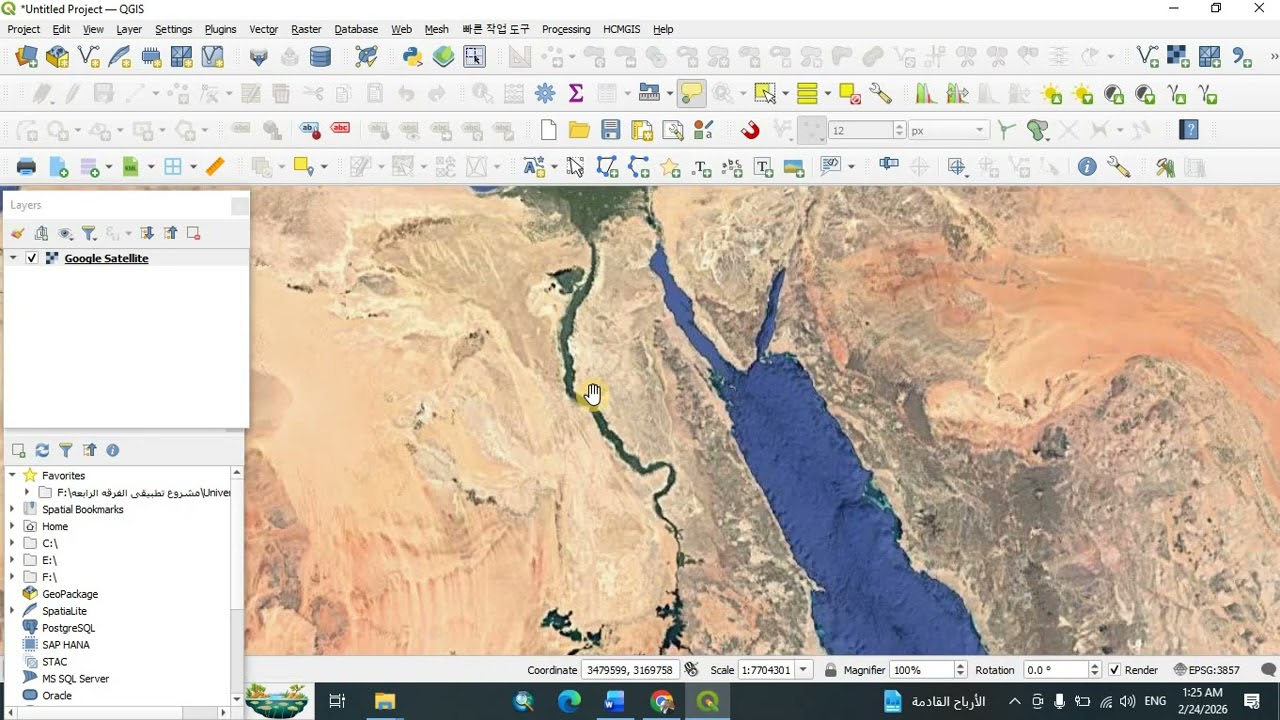Add a picture annotation tool
Image resolution: width=1280 pixels, height=720 pixels.
794,167
